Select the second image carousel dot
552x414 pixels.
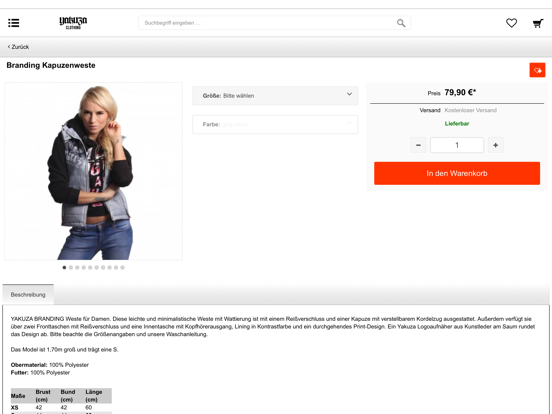coord(71,268)
